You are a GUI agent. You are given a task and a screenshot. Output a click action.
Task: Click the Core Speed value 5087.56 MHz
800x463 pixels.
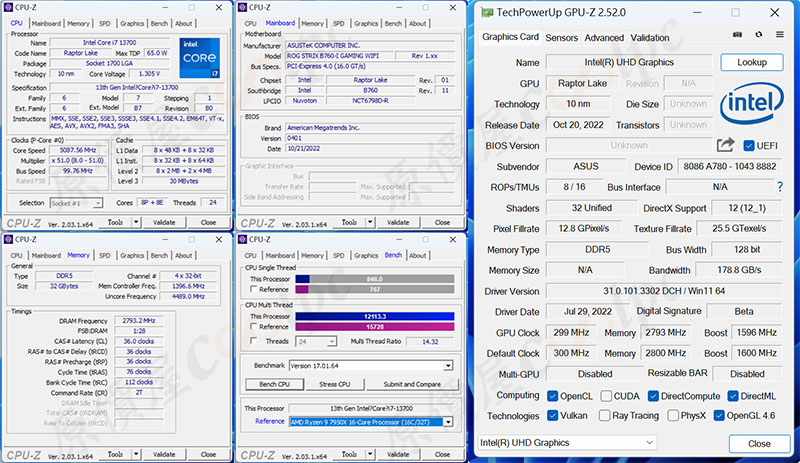coord(78,150)
